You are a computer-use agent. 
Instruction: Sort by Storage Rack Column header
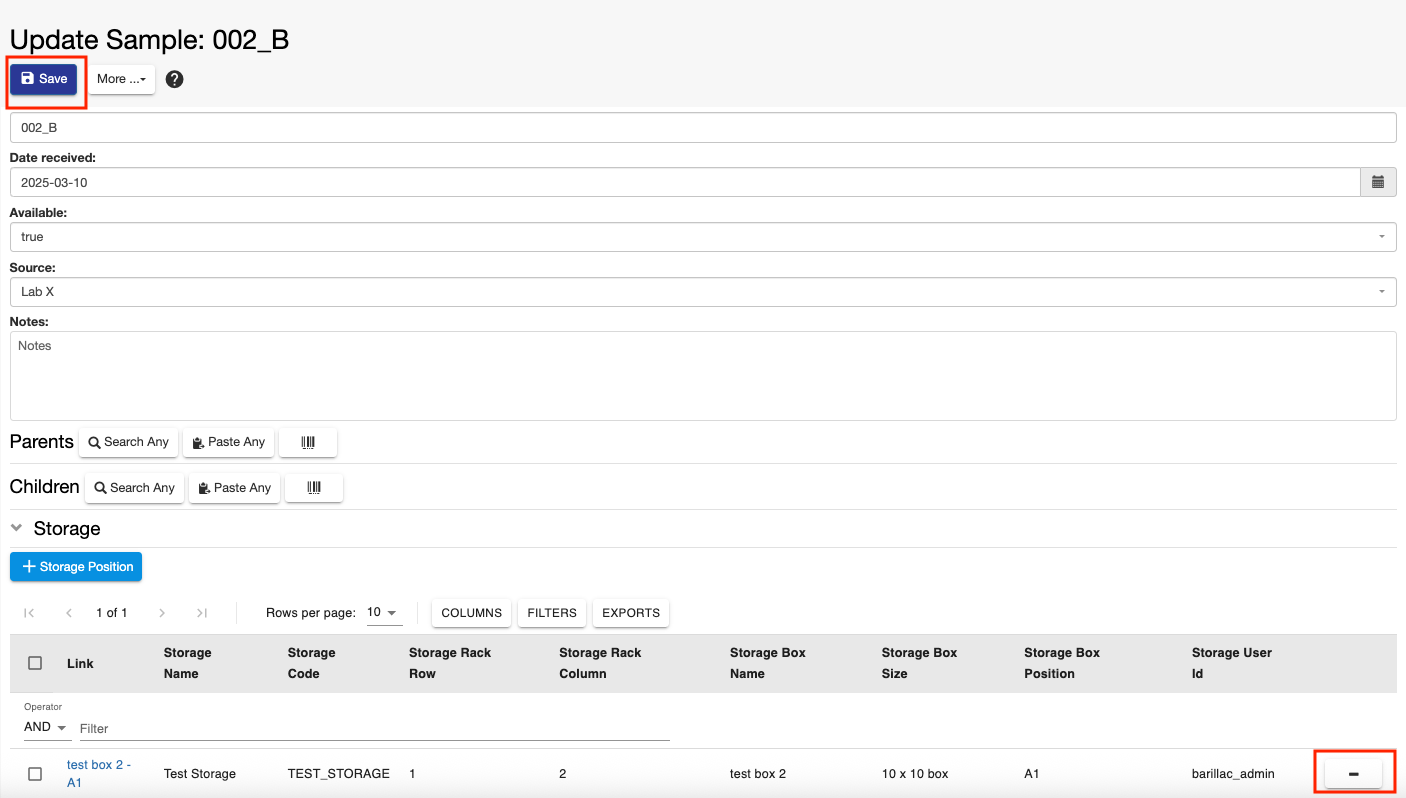(x=600, y=663)
